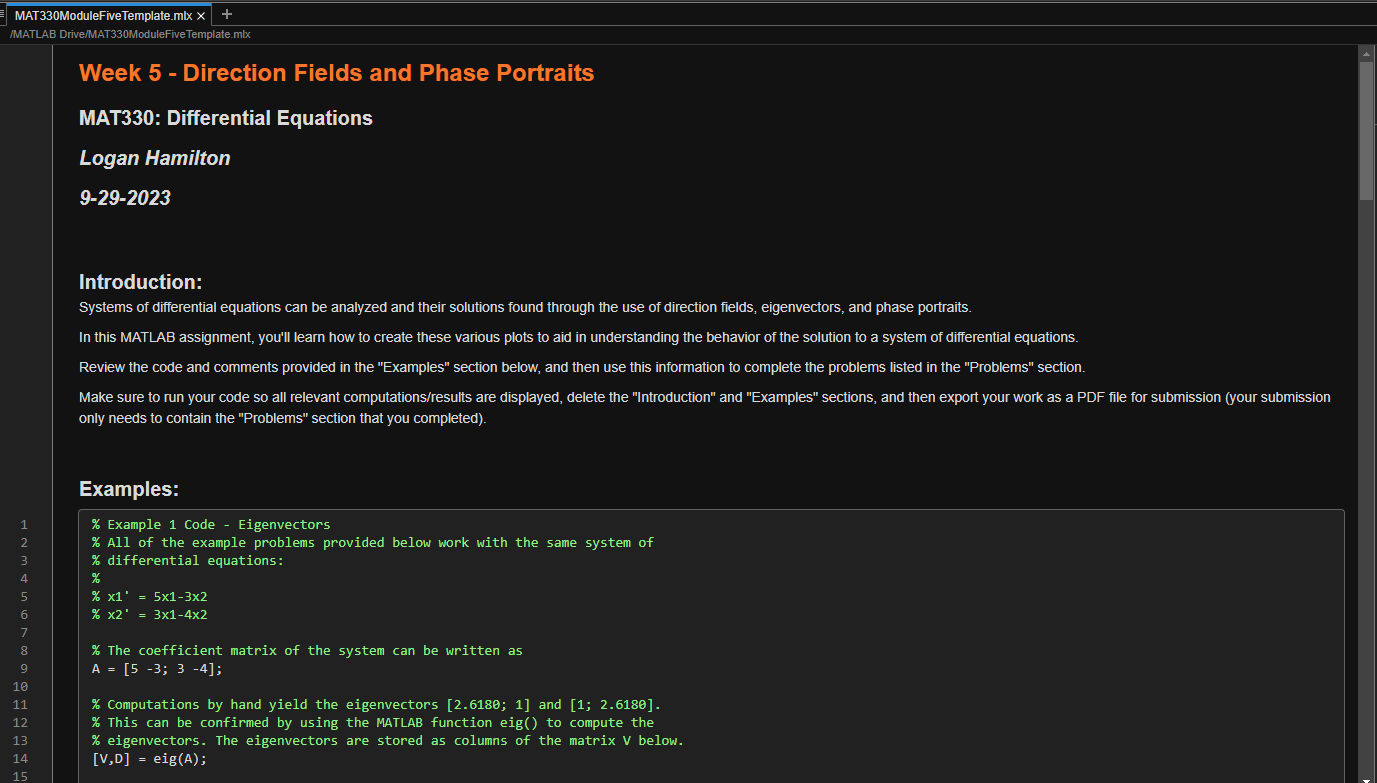Image resolution: width=1377 pixels, height=783 pixels.
Task: Click the author name Logan Hamilton
Action: click(155, 158)
